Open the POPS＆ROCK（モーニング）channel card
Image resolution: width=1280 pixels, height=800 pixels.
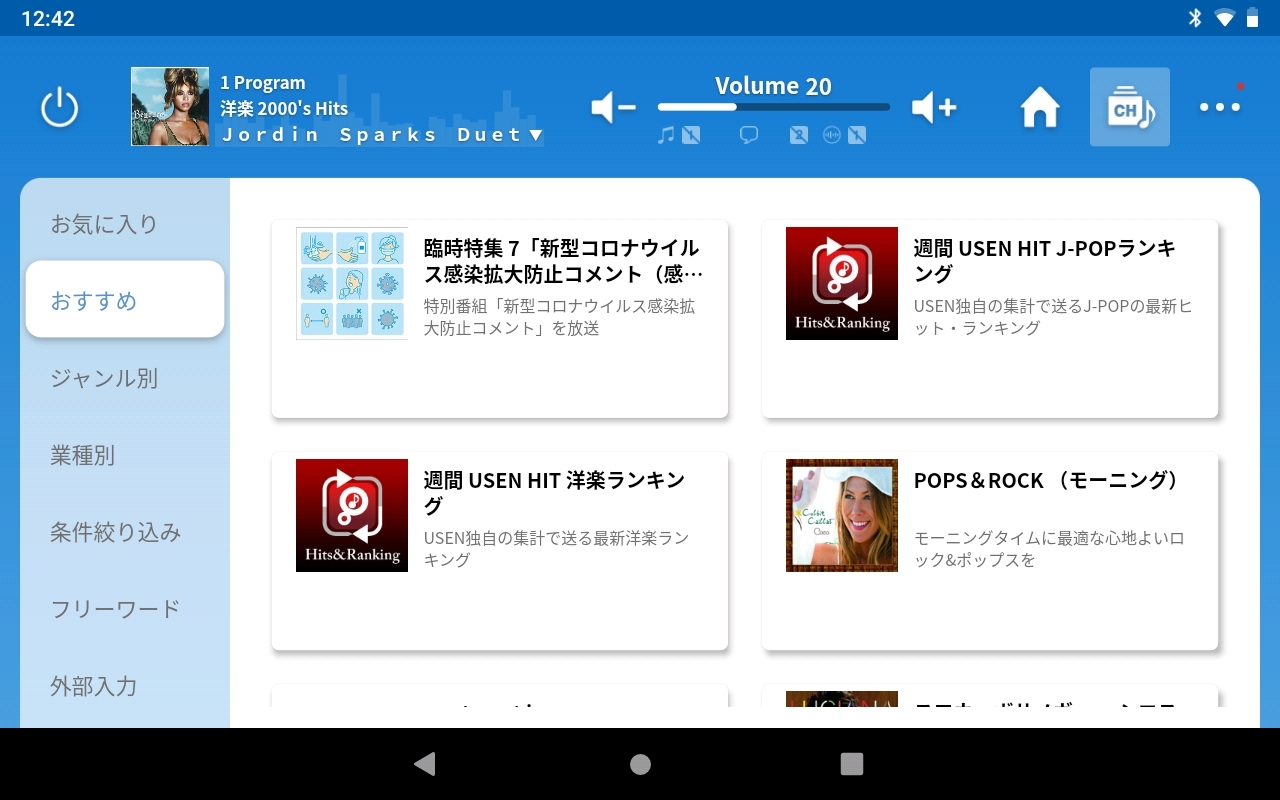point(990,550)
